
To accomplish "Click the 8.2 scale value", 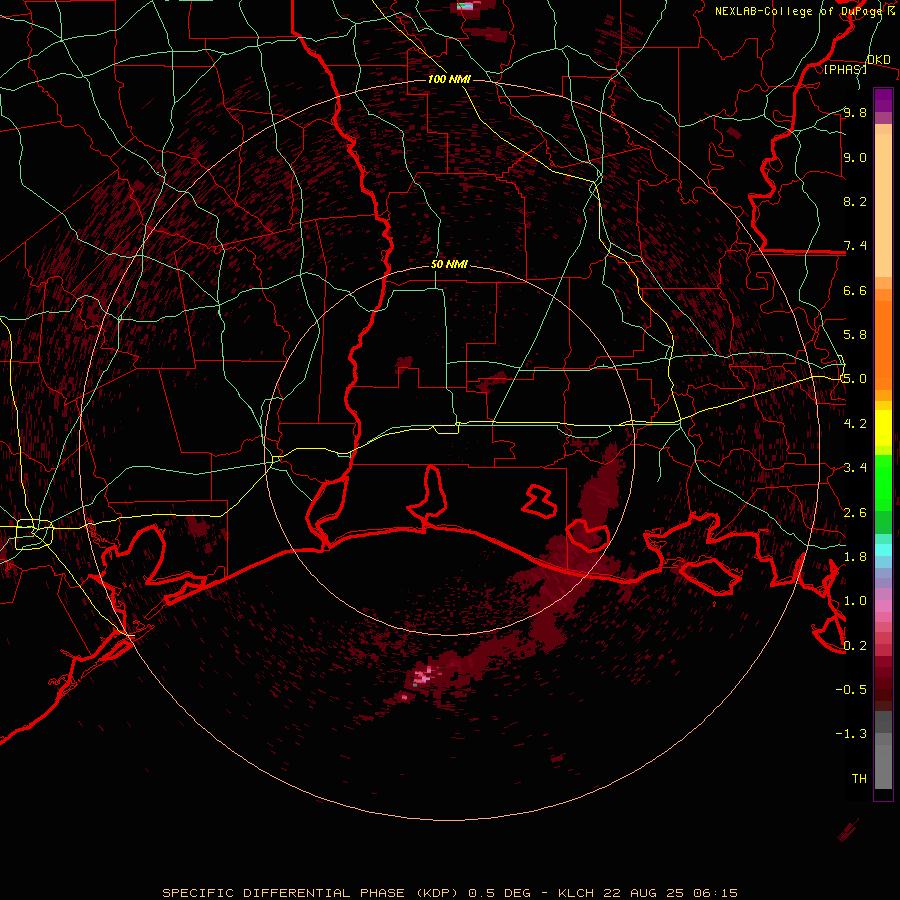I will (855, 202).
